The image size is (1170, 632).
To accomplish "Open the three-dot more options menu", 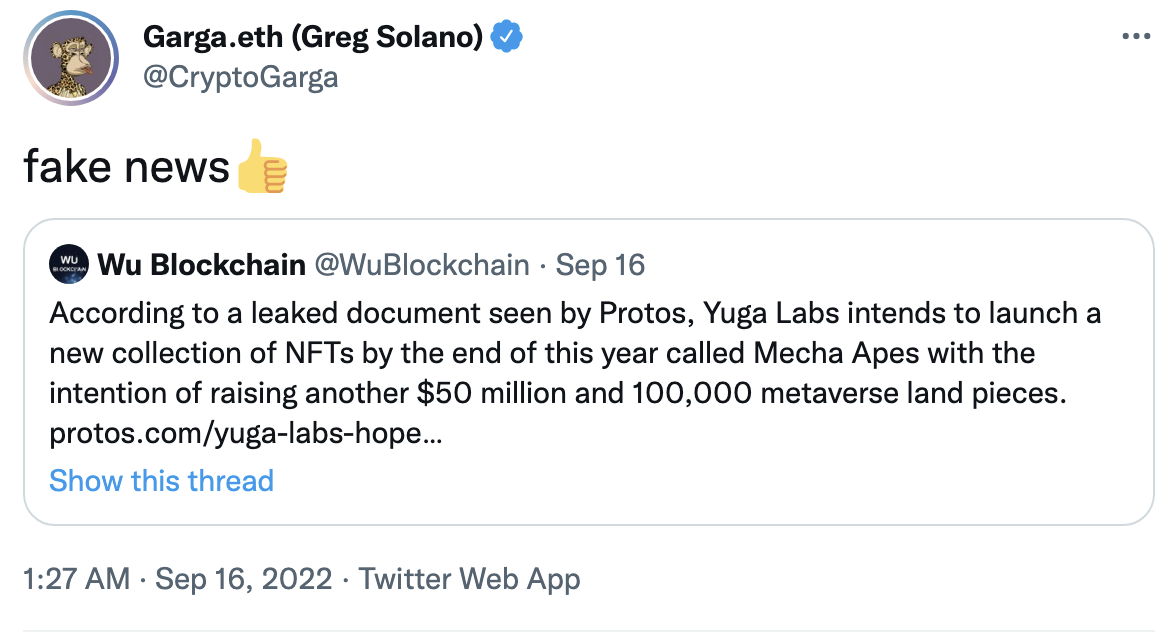I will [x=1137, y=37].
